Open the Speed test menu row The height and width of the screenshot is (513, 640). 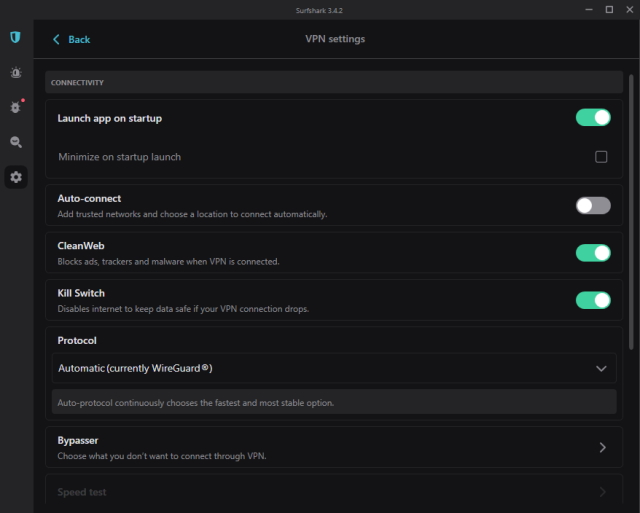point(300,492)
